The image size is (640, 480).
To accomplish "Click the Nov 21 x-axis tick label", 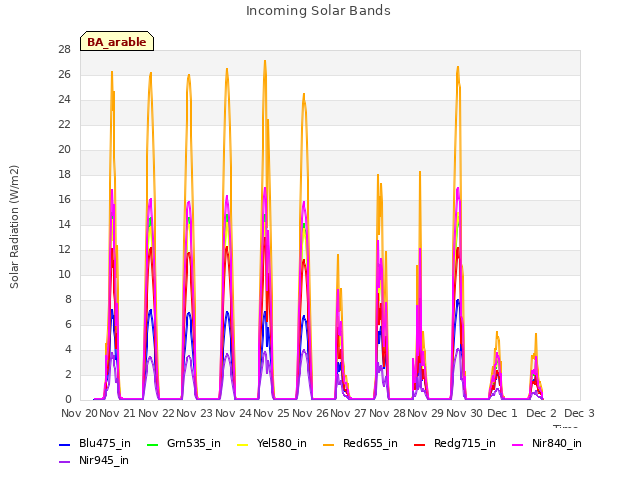I will (x=118, y=413).
